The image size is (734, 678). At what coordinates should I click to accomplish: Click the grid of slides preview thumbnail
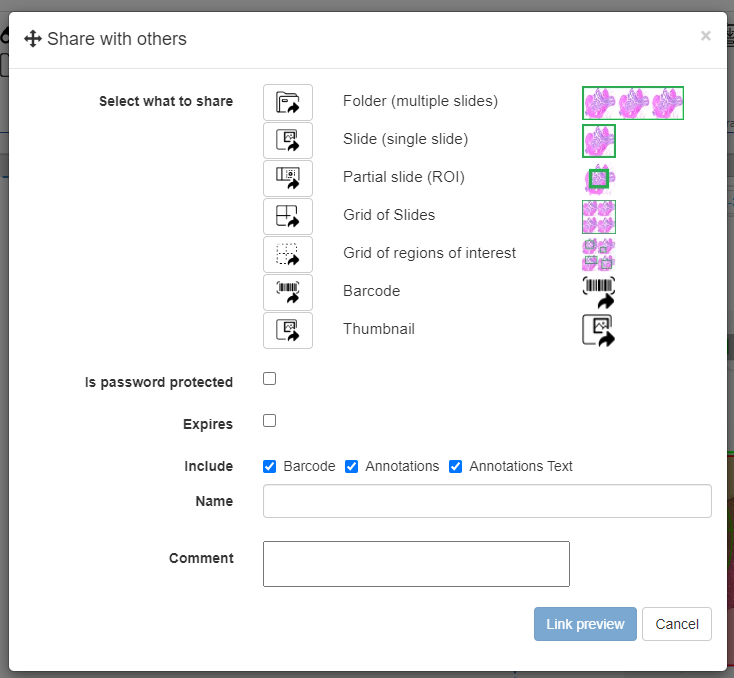pyautogui.click(x=599, y=216)
